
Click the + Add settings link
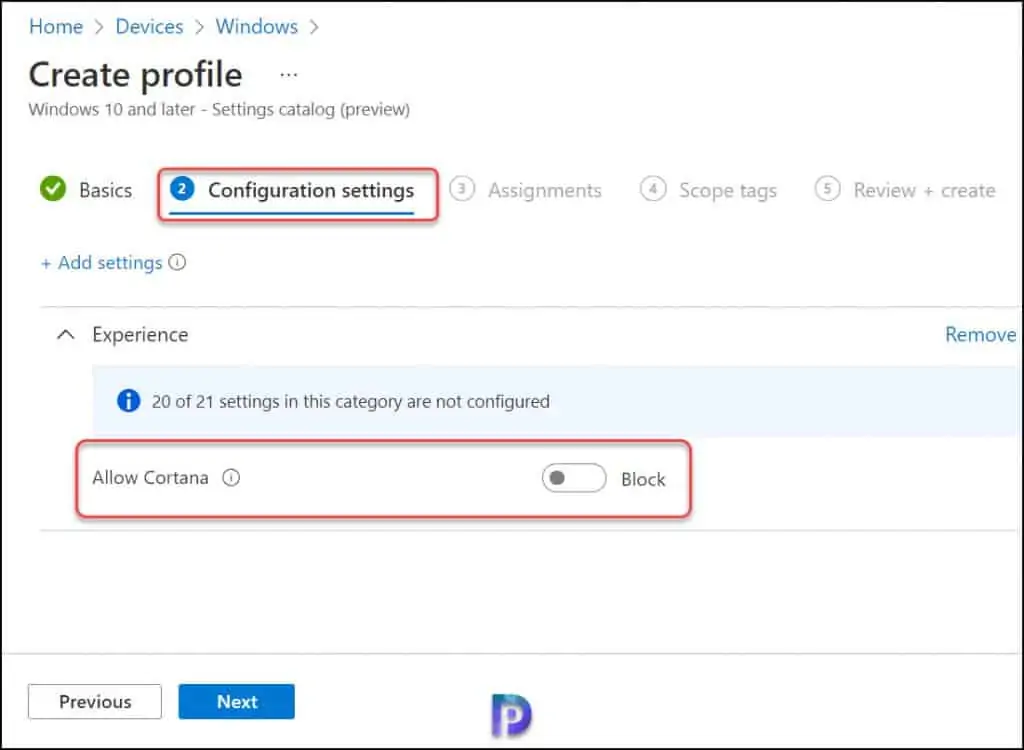tap(101, 263)
